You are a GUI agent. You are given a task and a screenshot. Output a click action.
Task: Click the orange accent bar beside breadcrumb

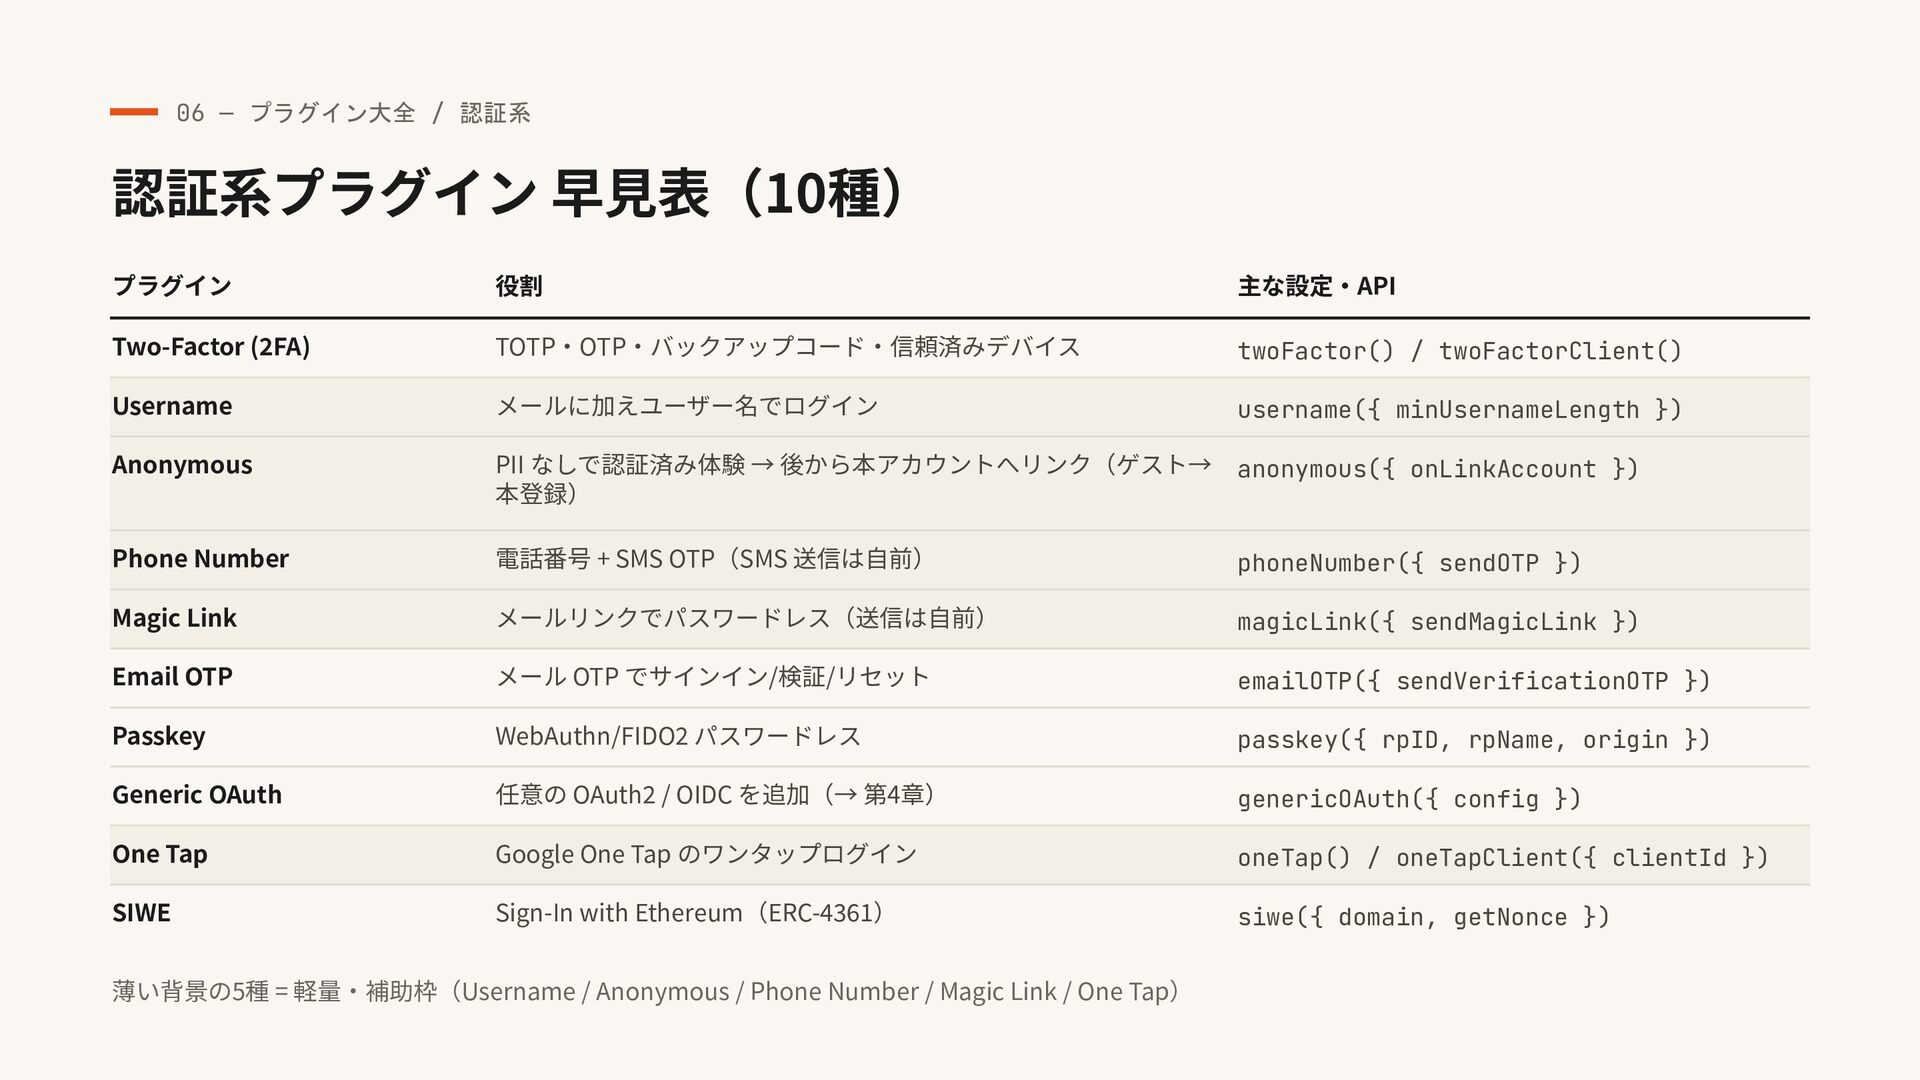pos(134,112)
